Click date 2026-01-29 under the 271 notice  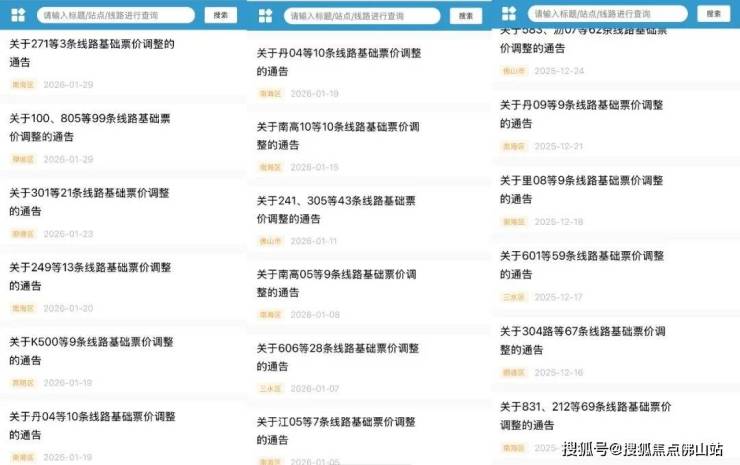[68, 85]
